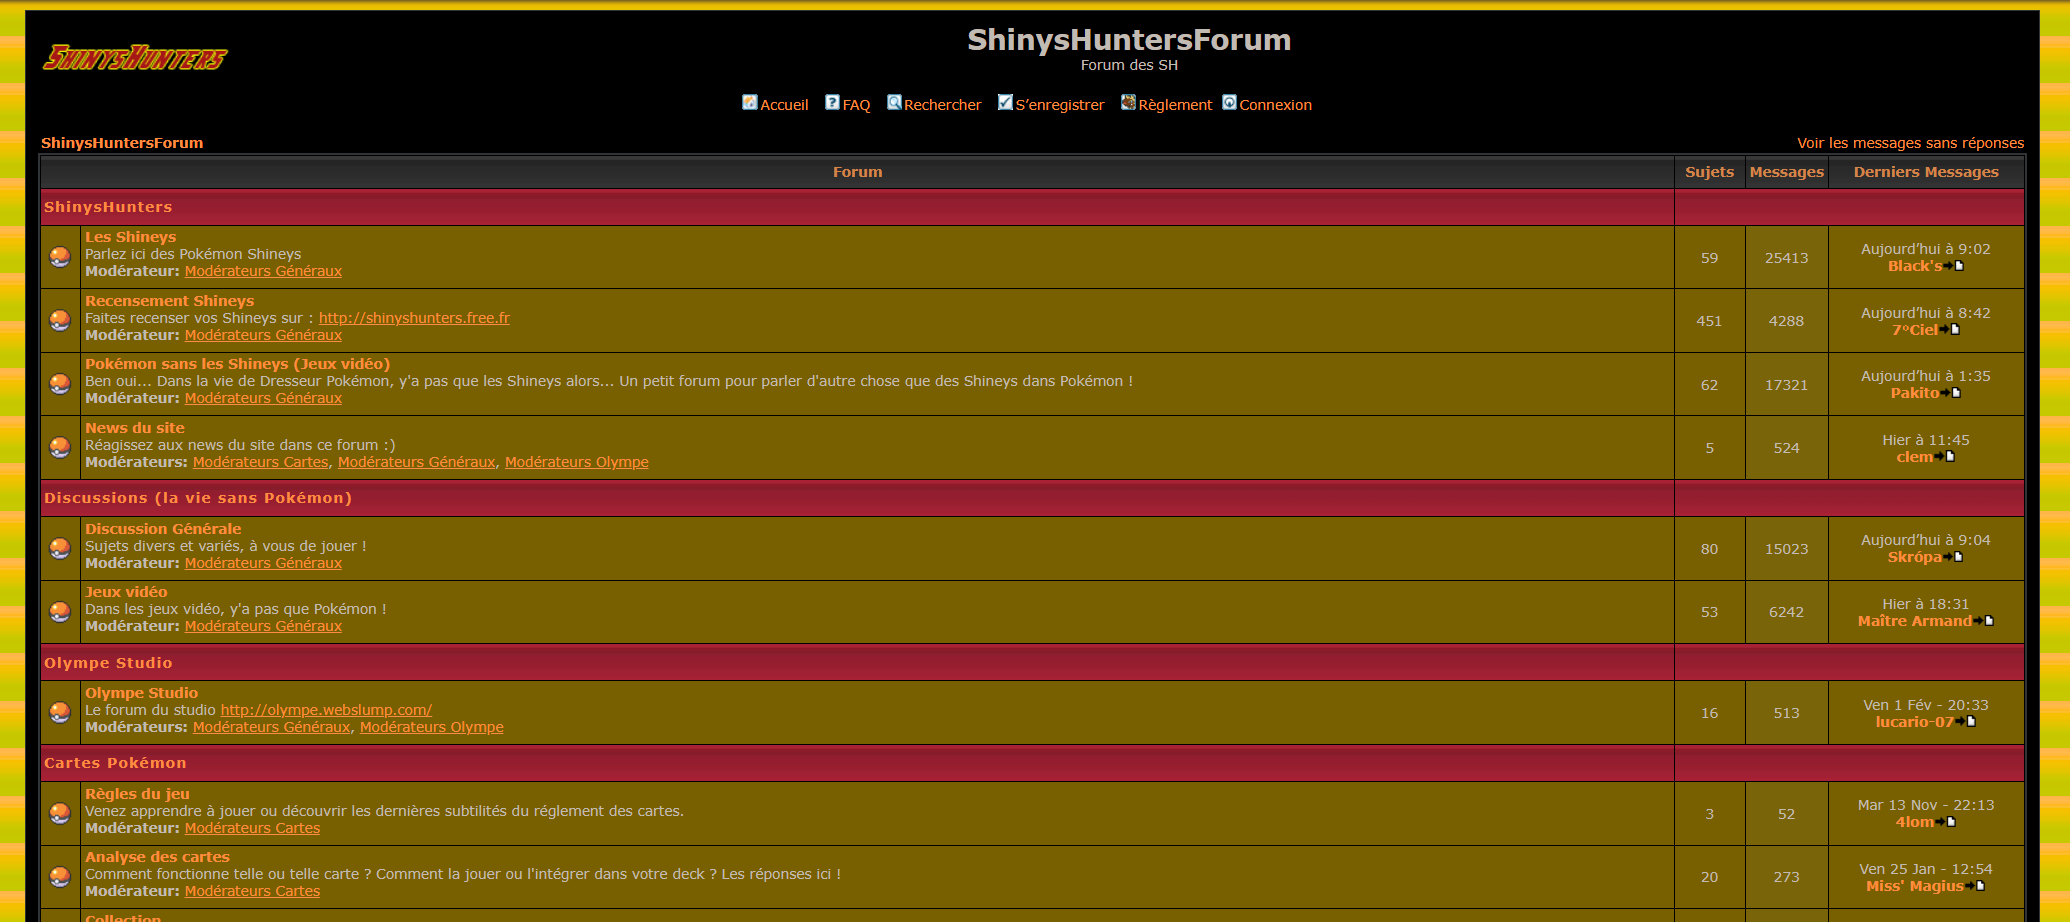Open Pokémon sans les Shineys (Jeux vidéo) forum

[237, 364]
